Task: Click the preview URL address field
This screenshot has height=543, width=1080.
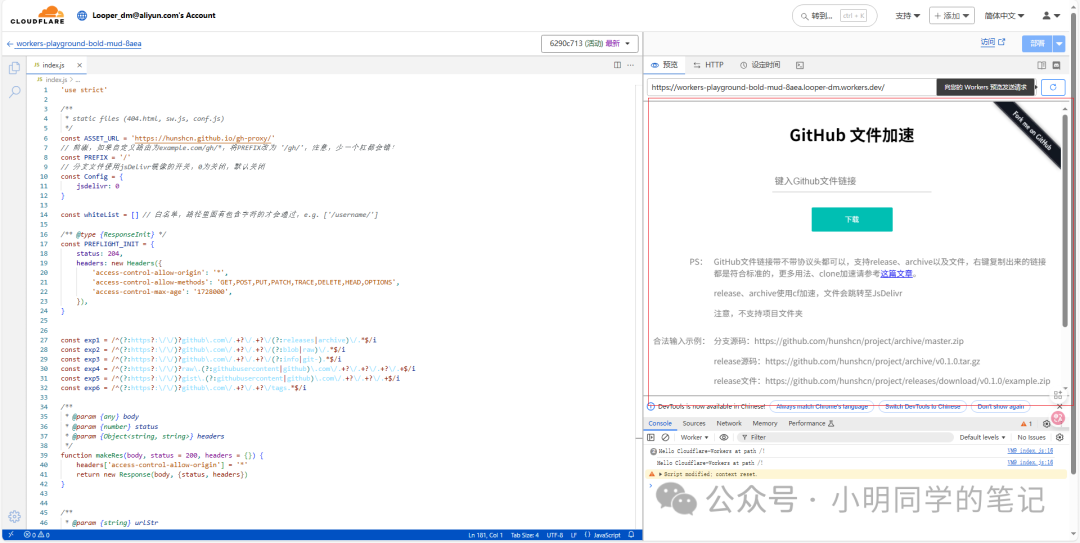Action: pos(792,88)
